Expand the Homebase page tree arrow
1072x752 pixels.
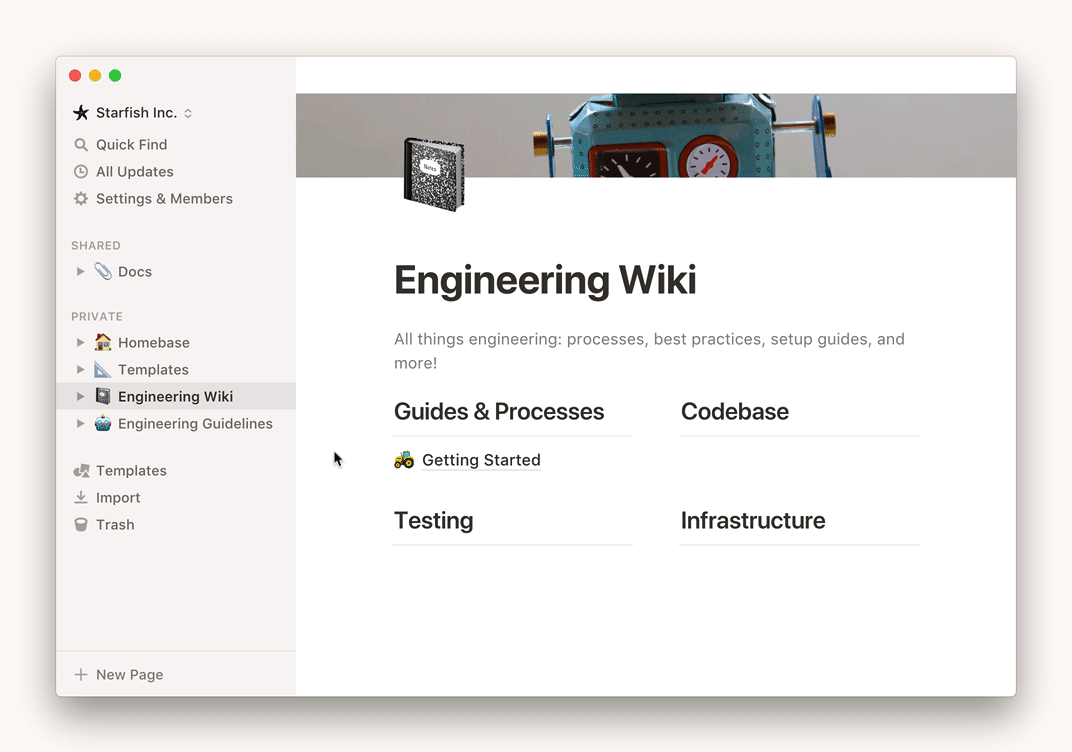[x=81, y=343]
